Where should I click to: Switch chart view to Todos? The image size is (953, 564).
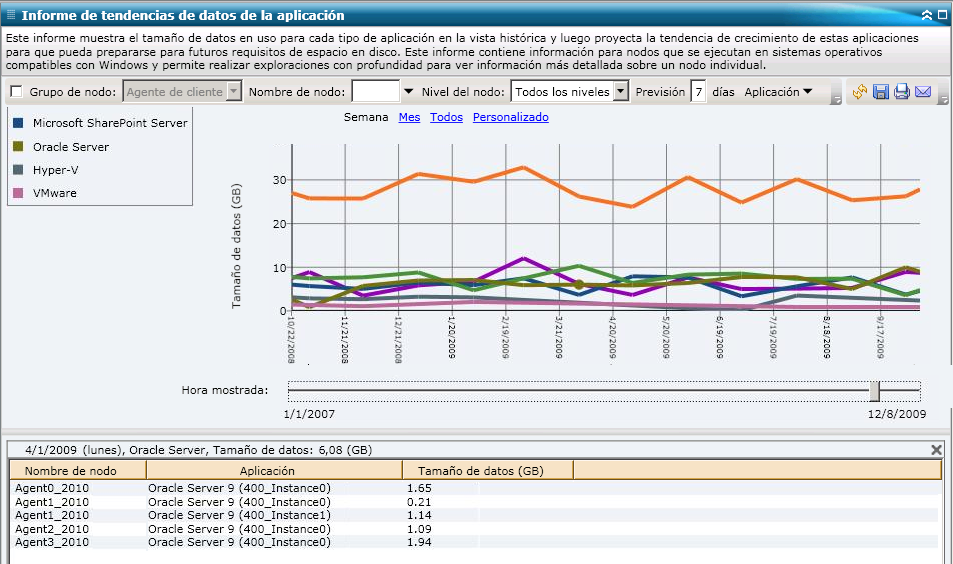pyautogui.click(x=446, y=117)
